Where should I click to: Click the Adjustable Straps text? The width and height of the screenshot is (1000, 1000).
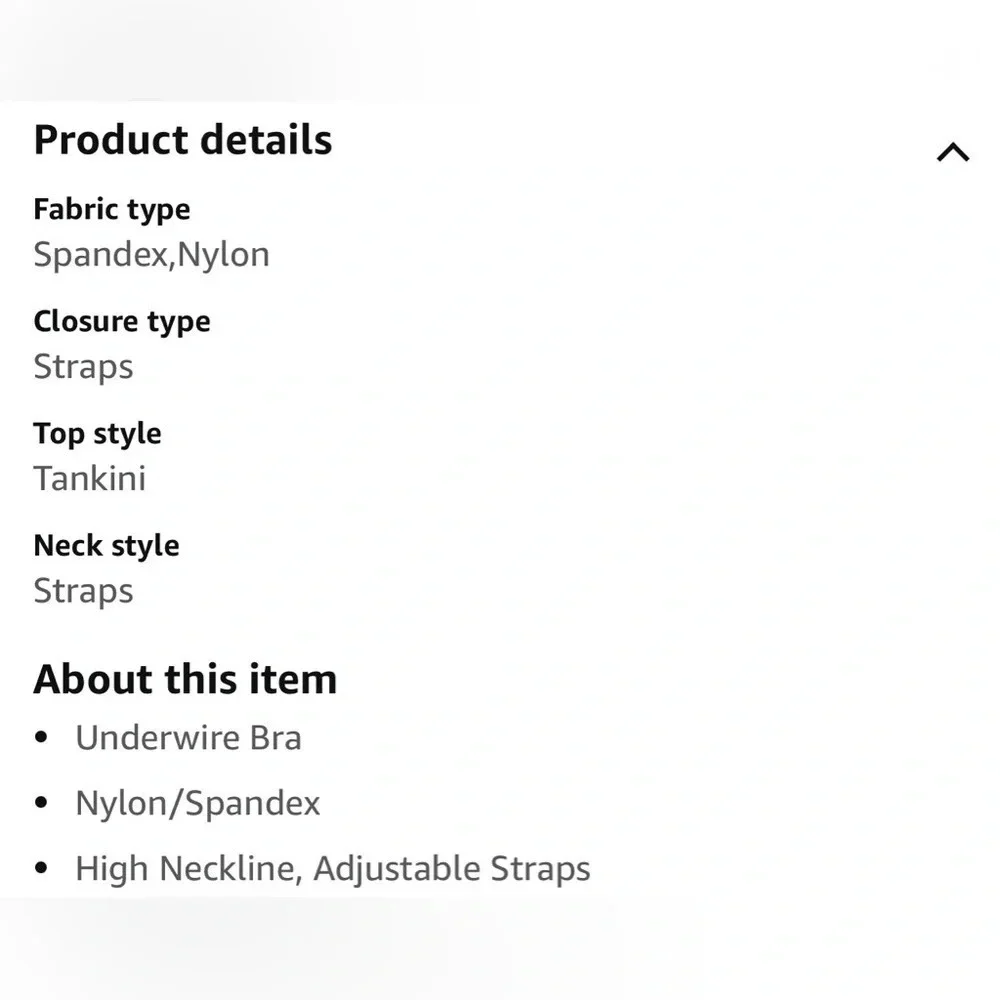tap(452, 869)
